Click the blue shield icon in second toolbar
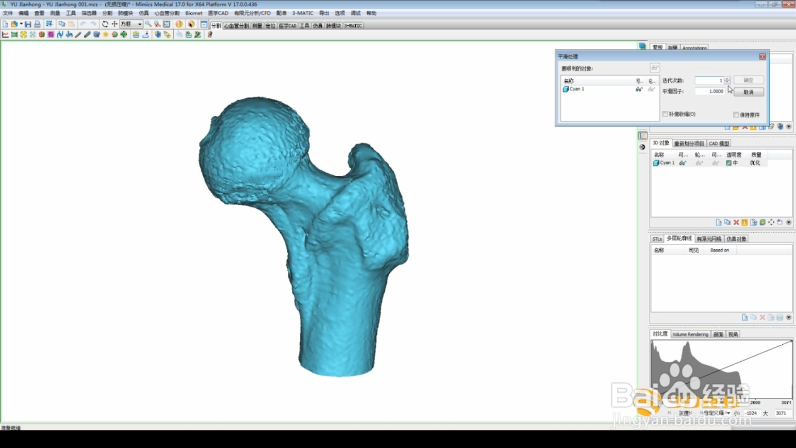This screenshot has height=448, width=796. [157, 35]
